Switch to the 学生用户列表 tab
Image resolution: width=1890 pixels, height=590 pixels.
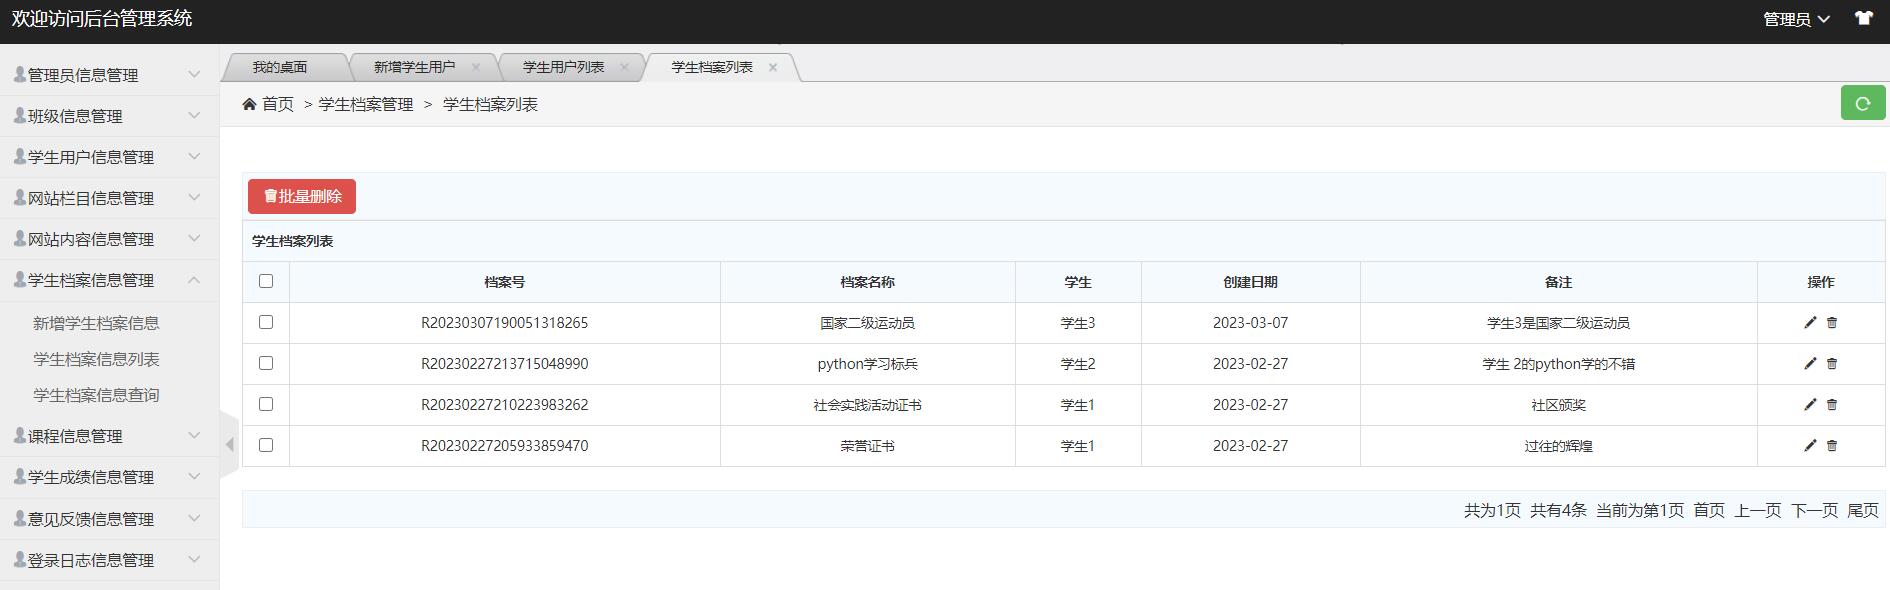(x=563, y=67)
